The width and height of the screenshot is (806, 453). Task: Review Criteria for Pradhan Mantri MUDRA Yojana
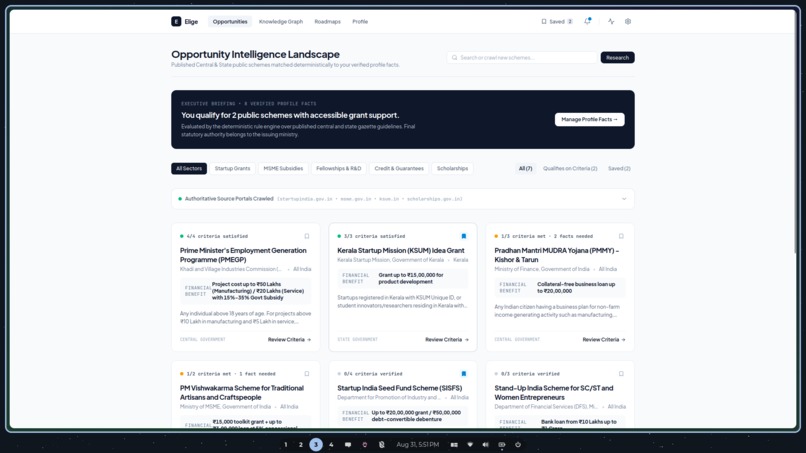coord(604,339)
